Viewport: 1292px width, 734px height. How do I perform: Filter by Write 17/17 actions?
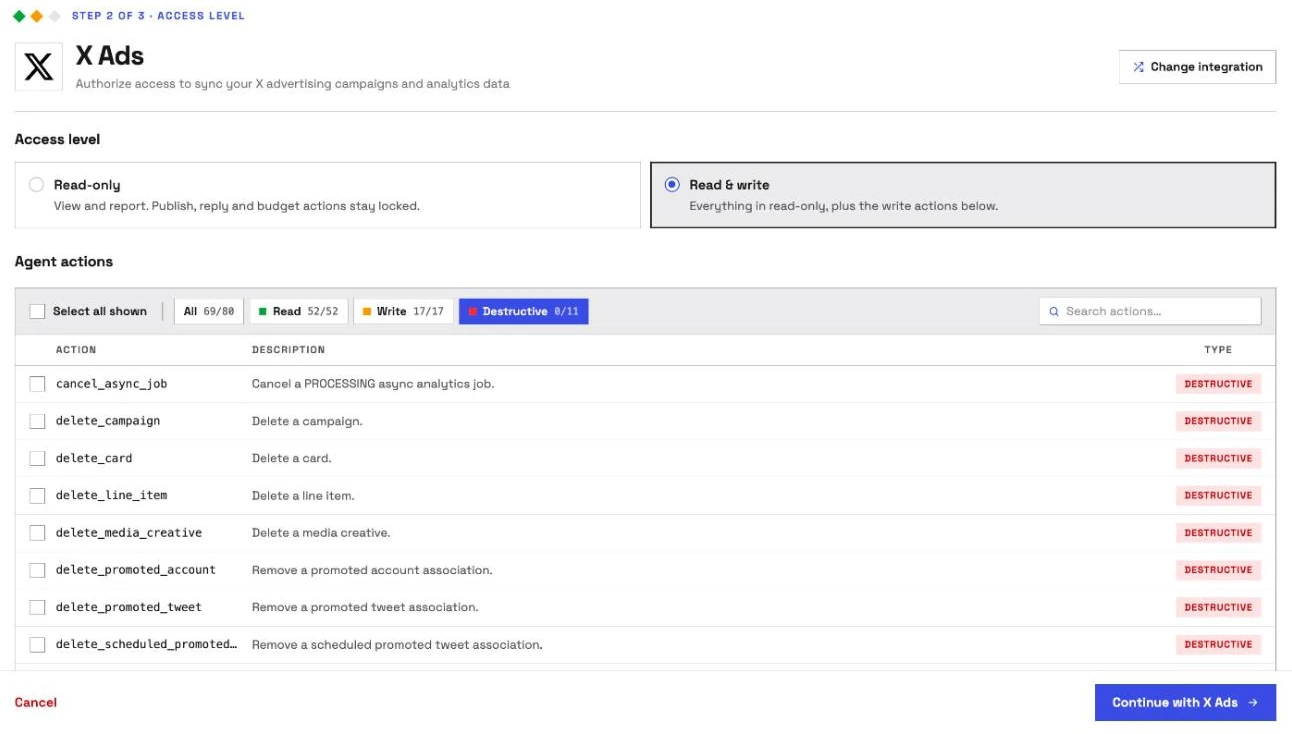403,312
